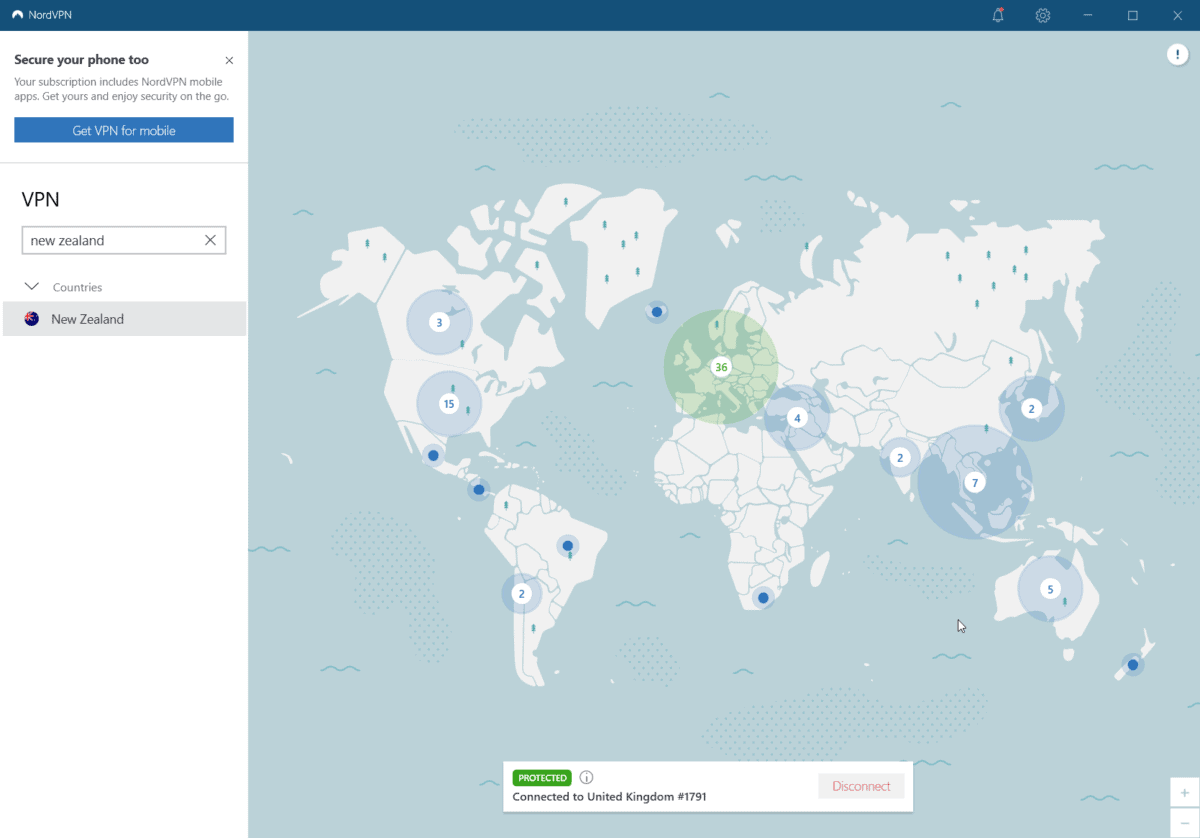
Task: Click the South Africa server pin
Action: (x=763, y=598)
